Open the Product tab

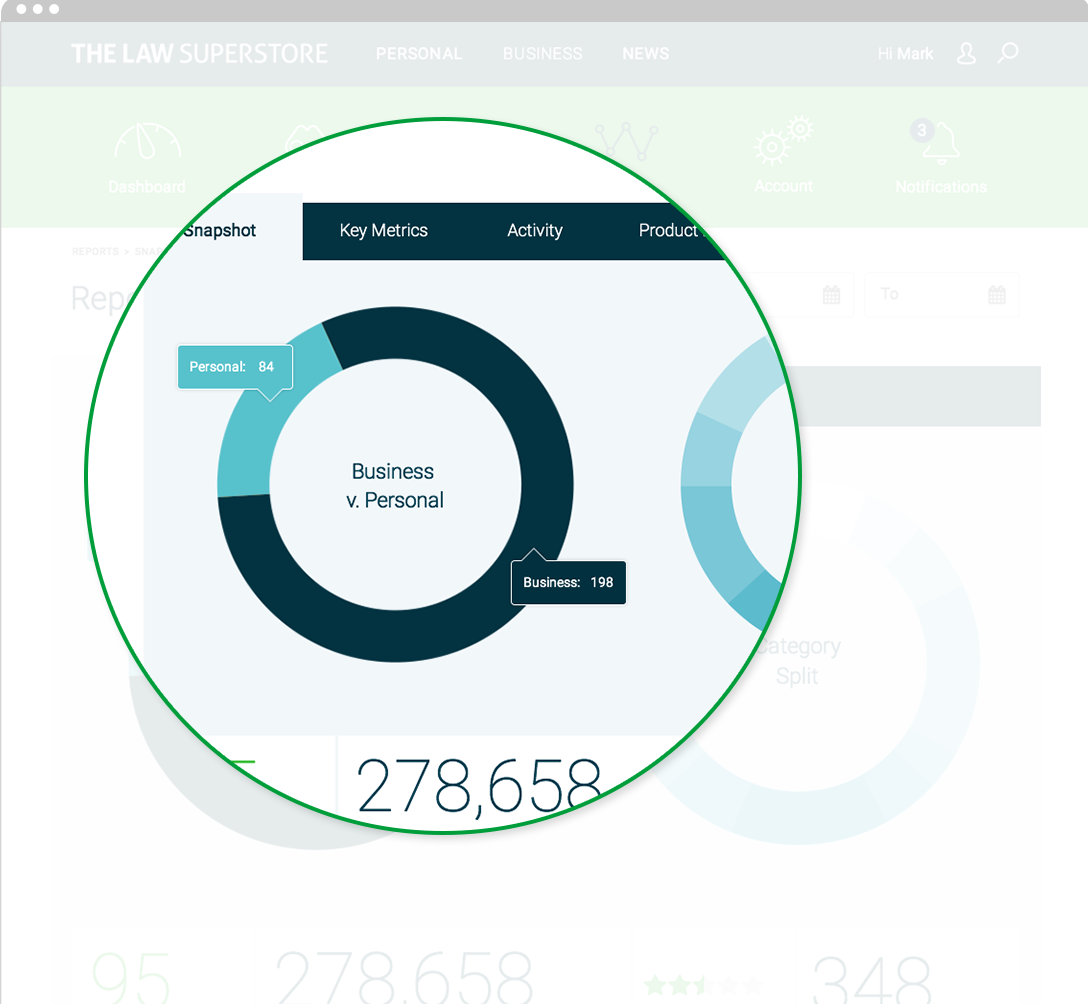pos(668,231)
